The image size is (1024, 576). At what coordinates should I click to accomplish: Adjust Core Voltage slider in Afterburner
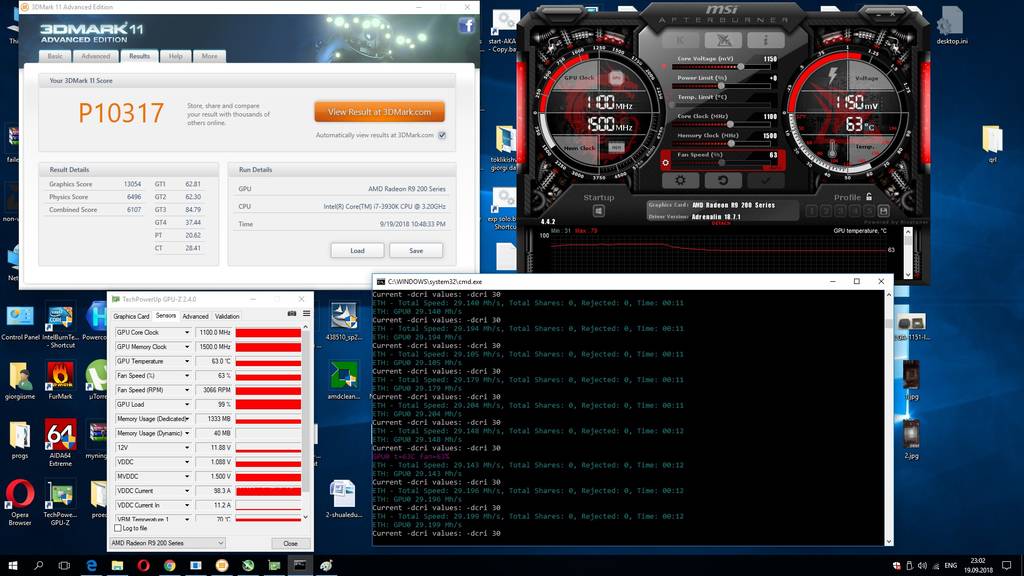coord(741,66)
